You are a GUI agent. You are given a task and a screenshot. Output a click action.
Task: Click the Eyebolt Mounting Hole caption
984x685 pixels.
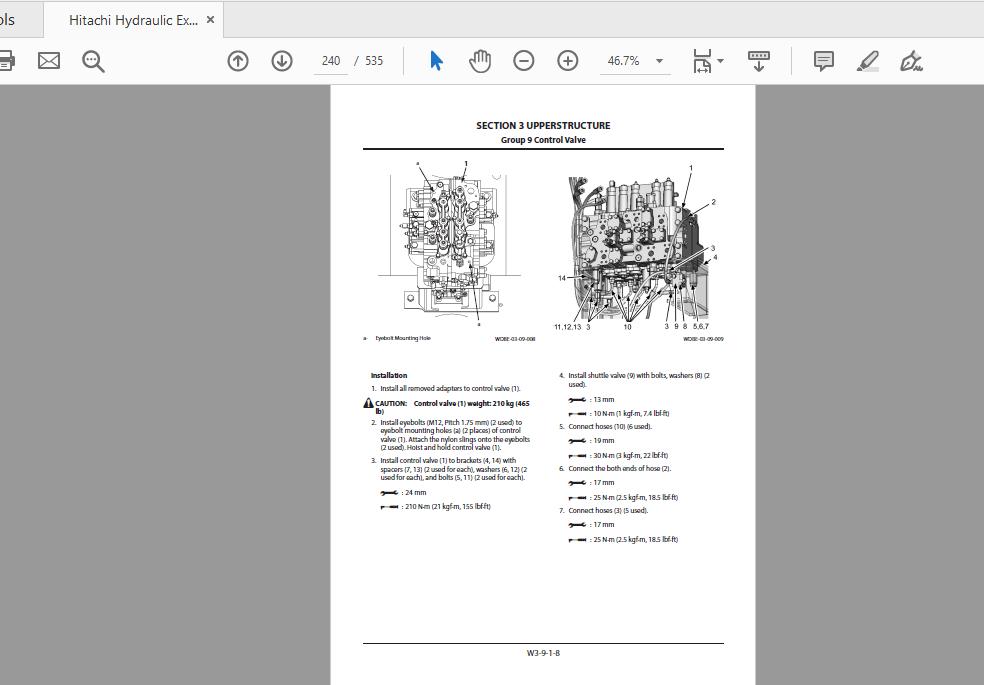(403, 338)
